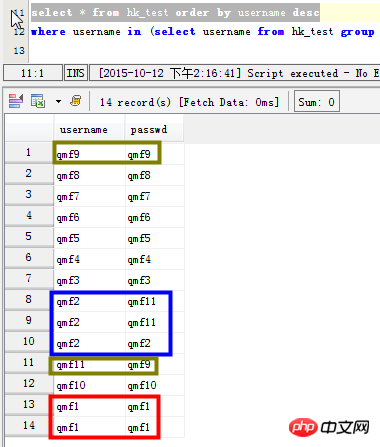Click passwd cell qmf9 in row 11
Image resolution: width=380 pixels, height=447 pixels.
point(155,364)
